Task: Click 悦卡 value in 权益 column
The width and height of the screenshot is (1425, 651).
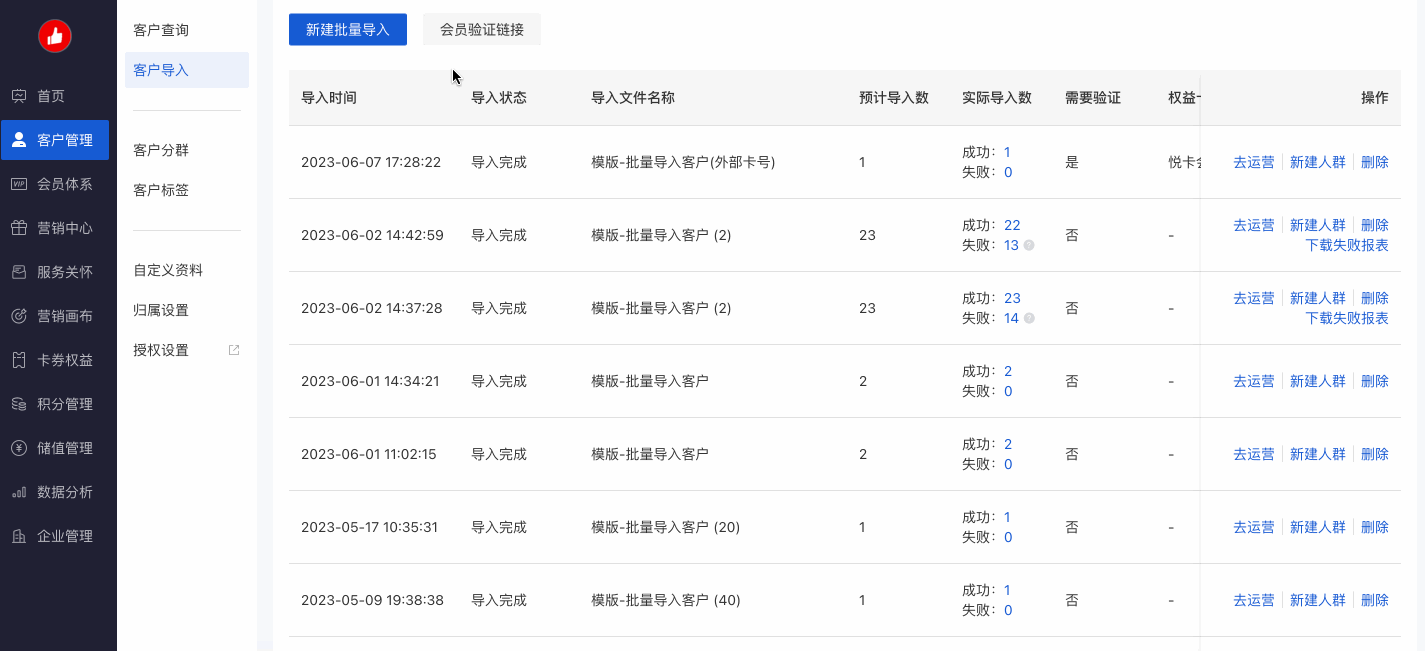Action: point(1184,162)
